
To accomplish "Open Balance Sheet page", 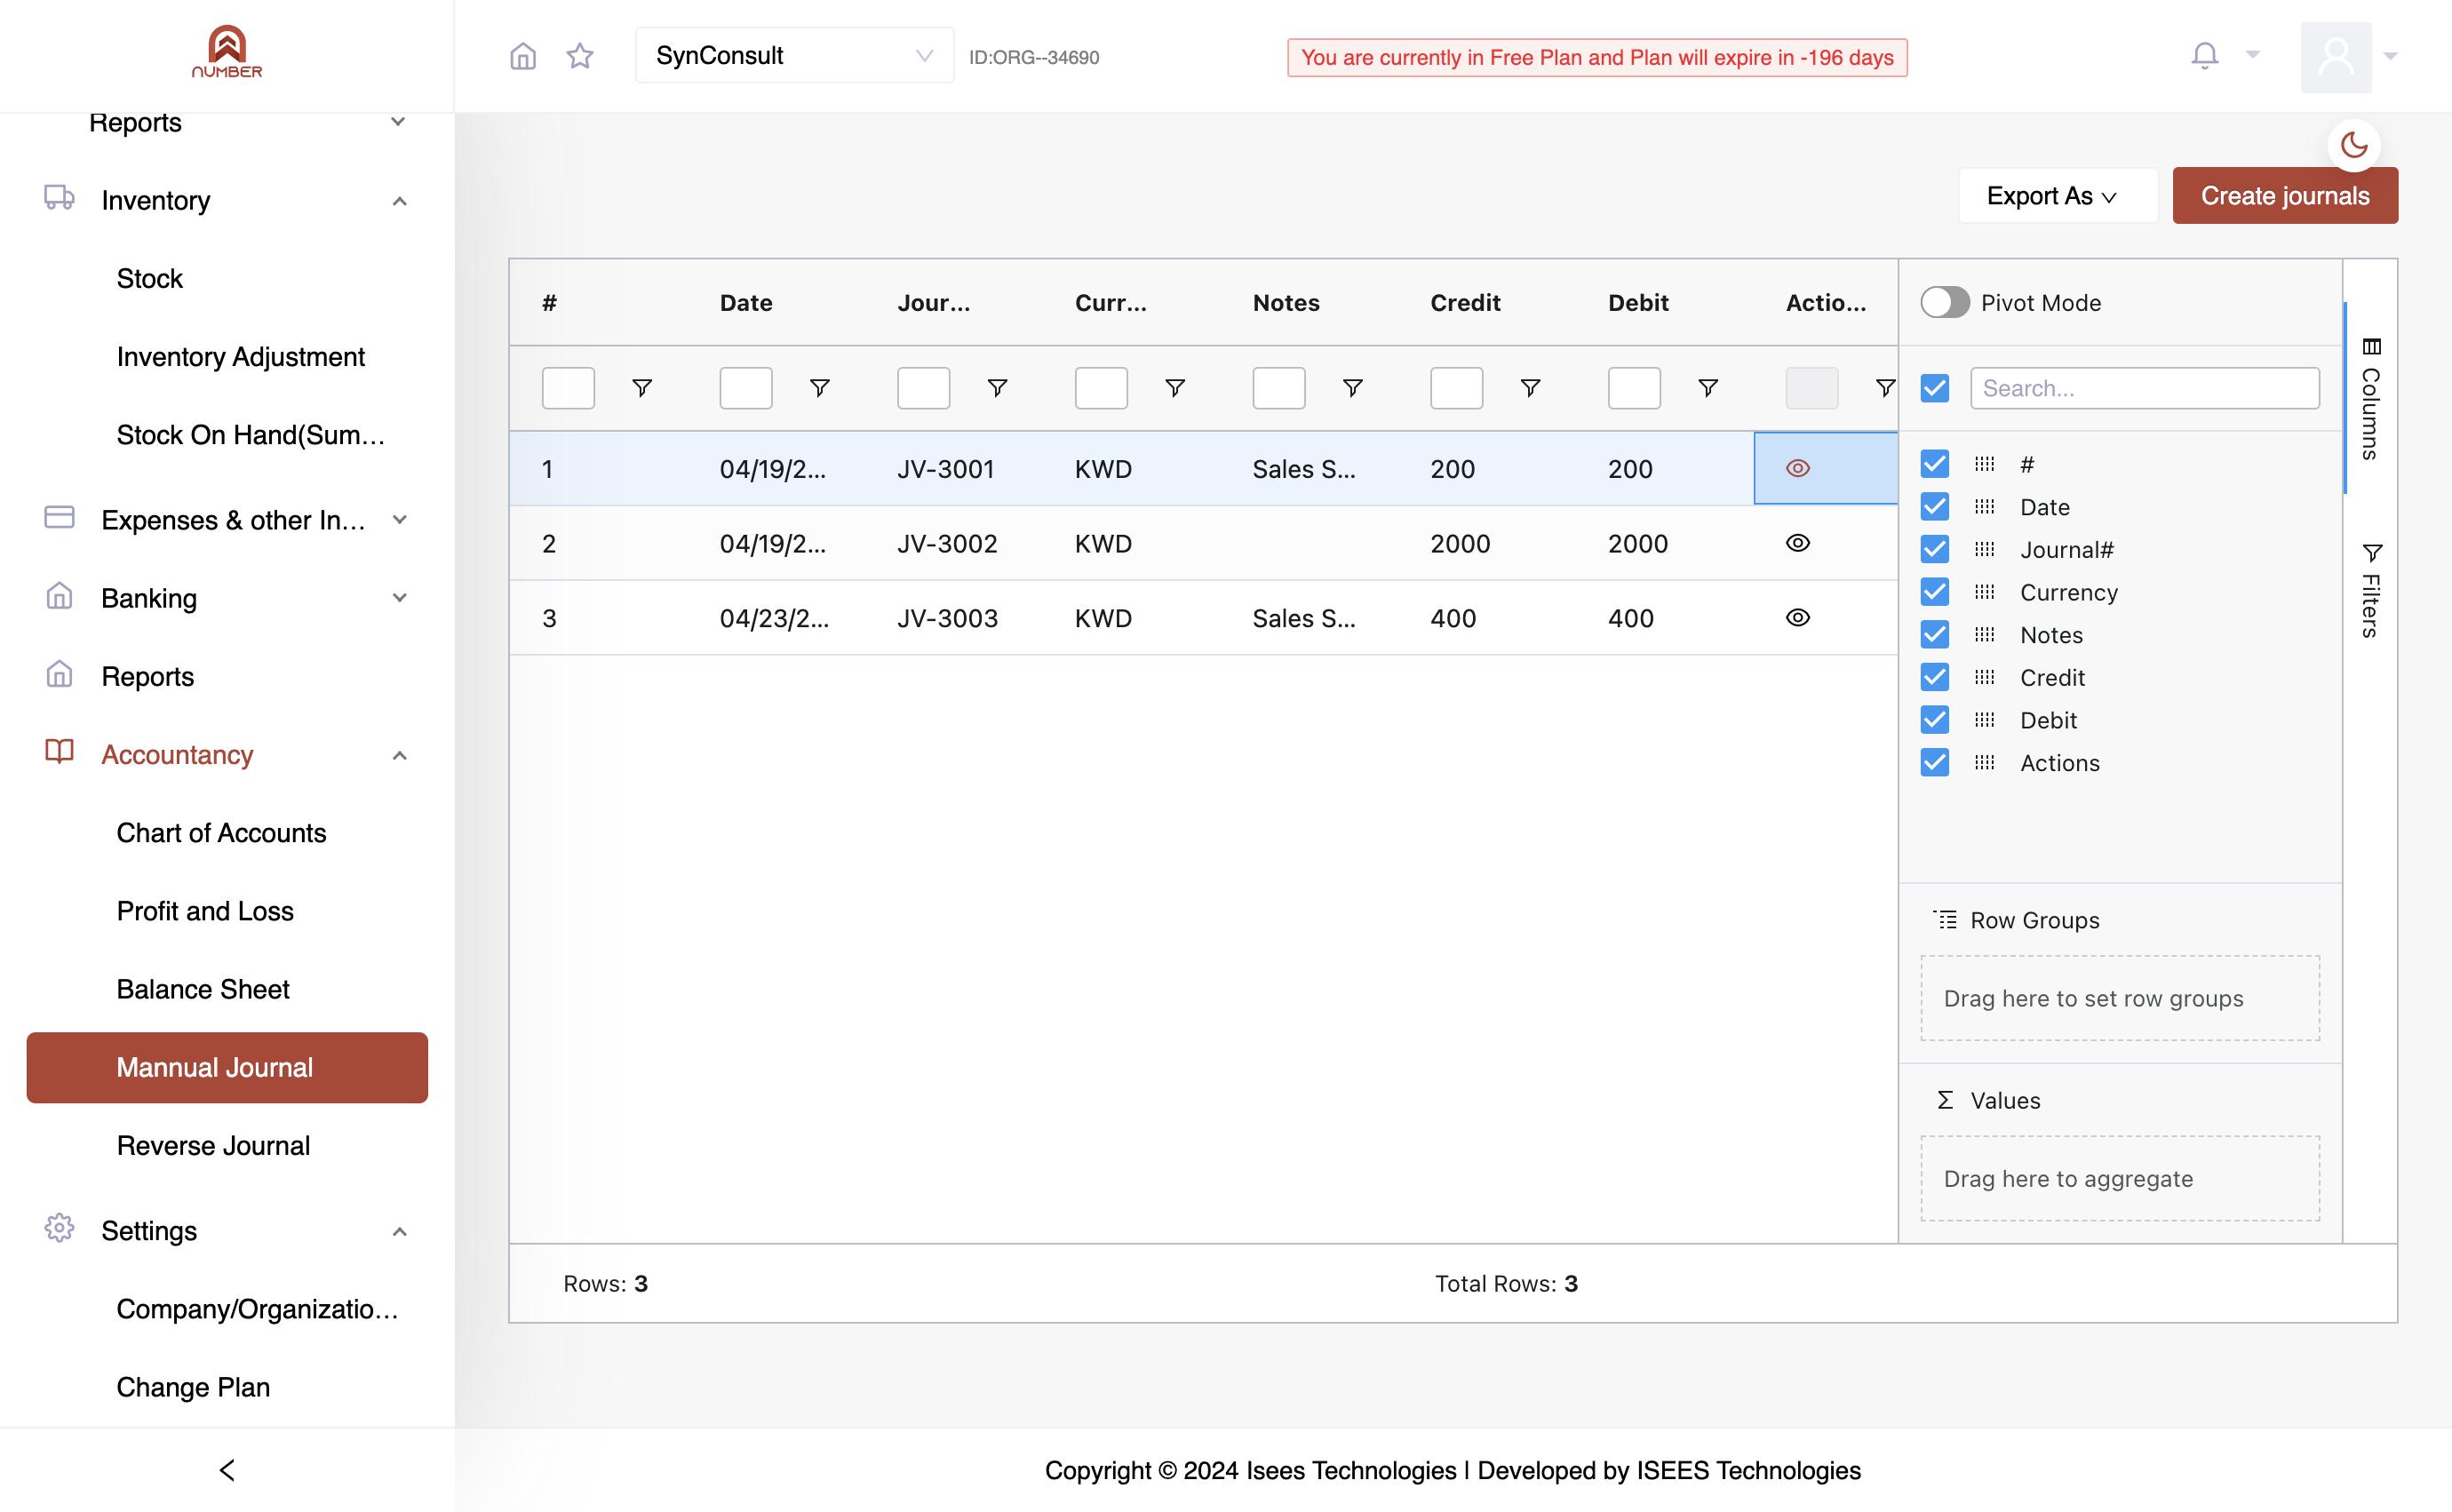I will tap(203, 989).
